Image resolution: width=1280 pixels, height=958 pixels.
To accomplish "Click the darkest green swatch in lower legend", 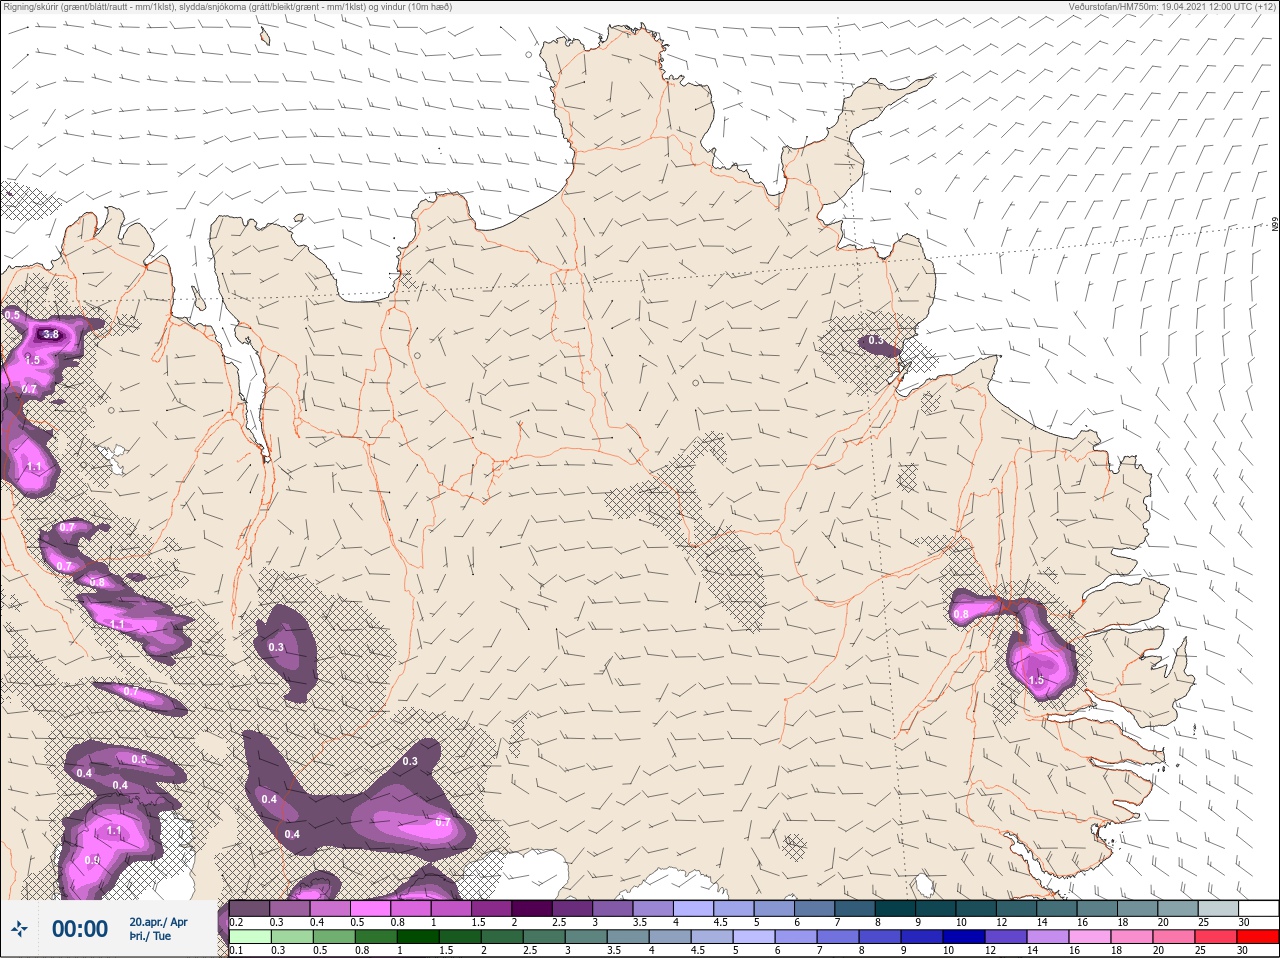I will tap(418, 936).
